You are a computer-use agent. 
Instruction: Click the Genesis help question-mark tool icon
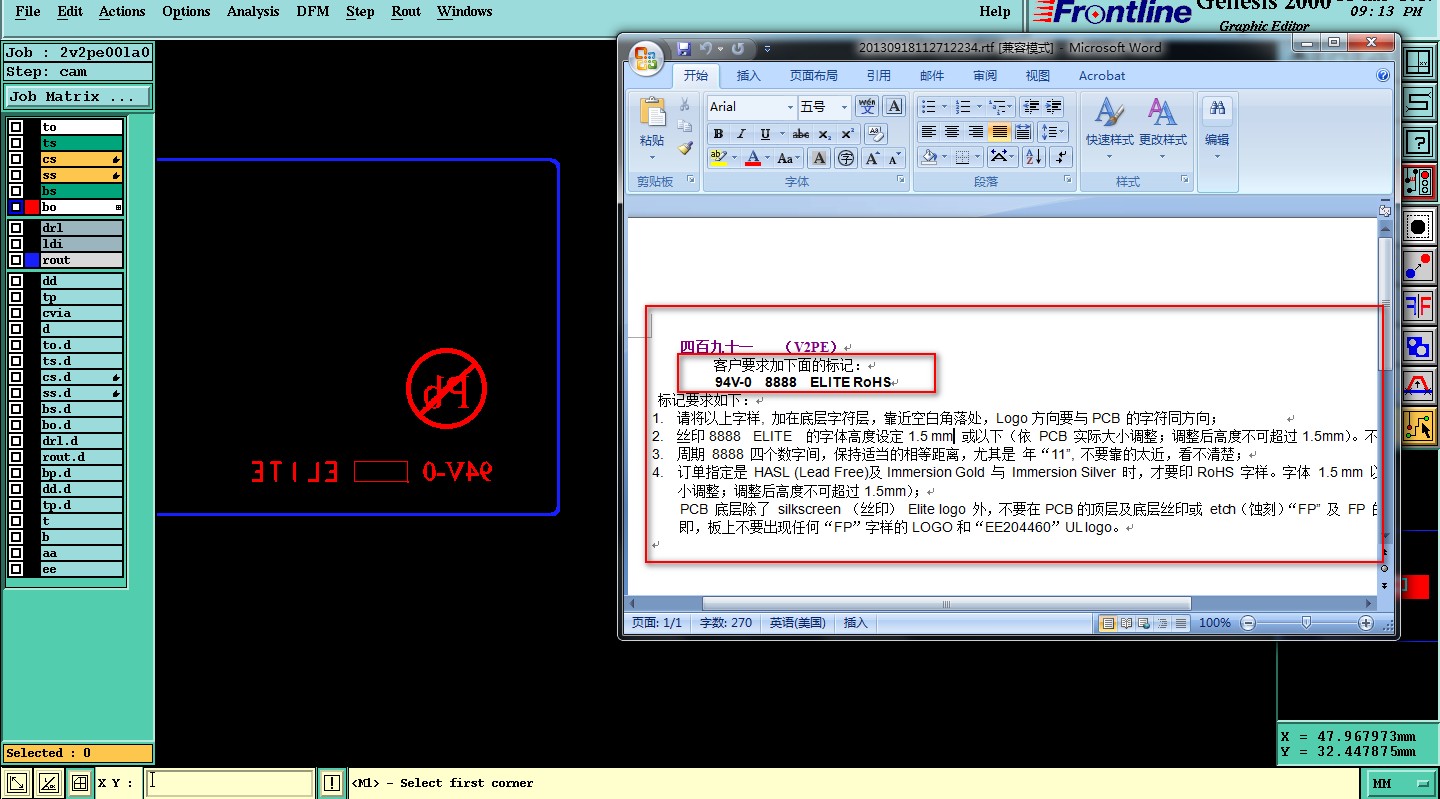point(1418,141)
